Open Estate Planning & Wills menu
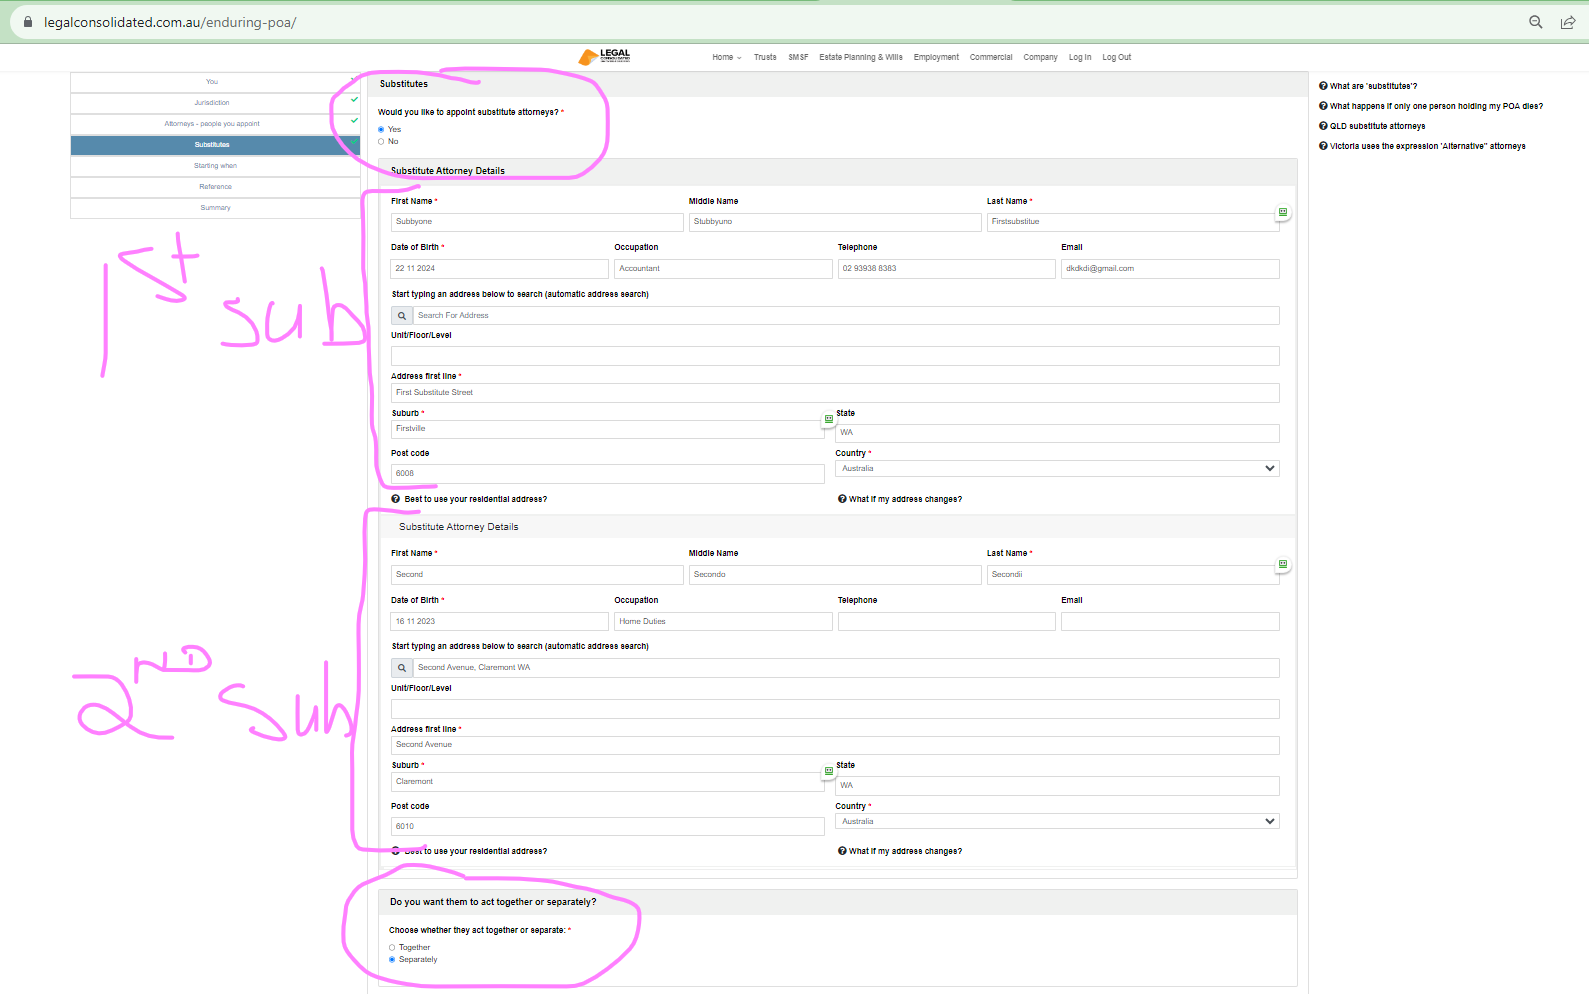This screenshot has width=1589, height=994. [861, 57]
